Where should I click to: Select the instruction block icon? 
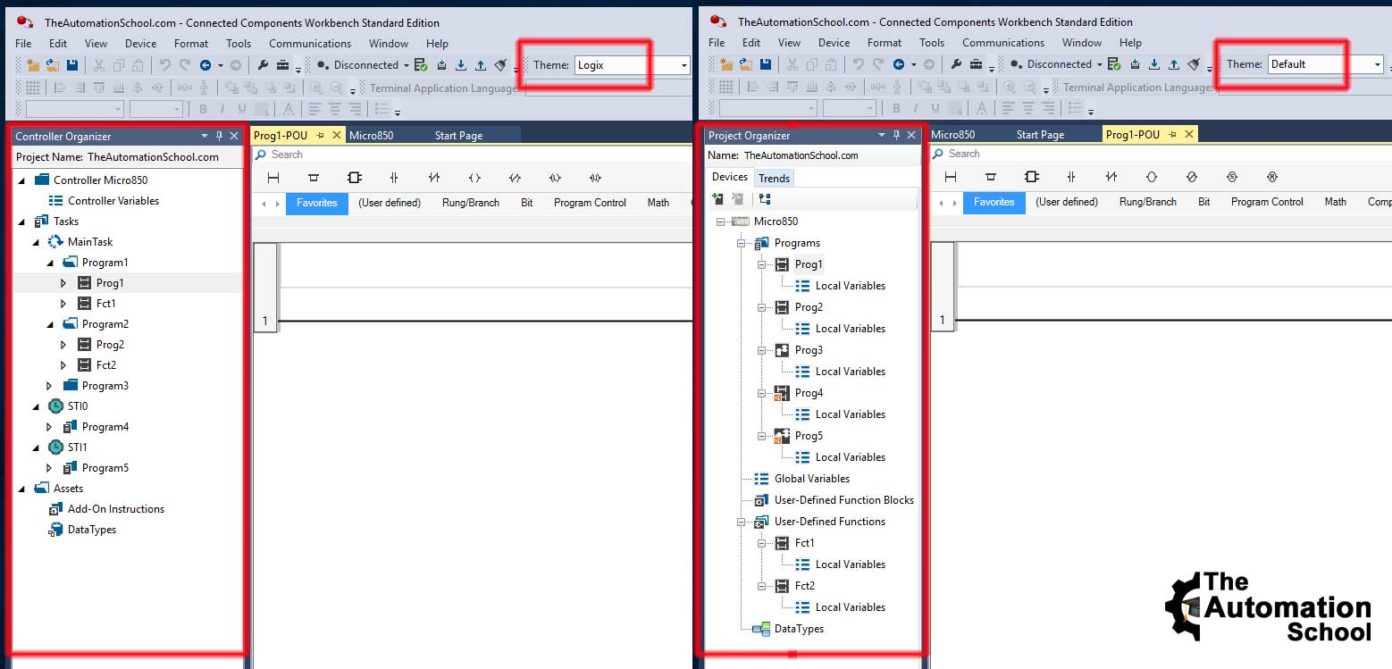pos(355,176)
